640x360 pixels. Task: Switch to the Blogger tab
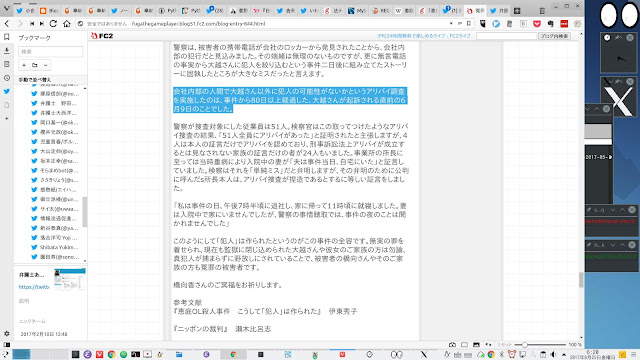pos(49,11)
